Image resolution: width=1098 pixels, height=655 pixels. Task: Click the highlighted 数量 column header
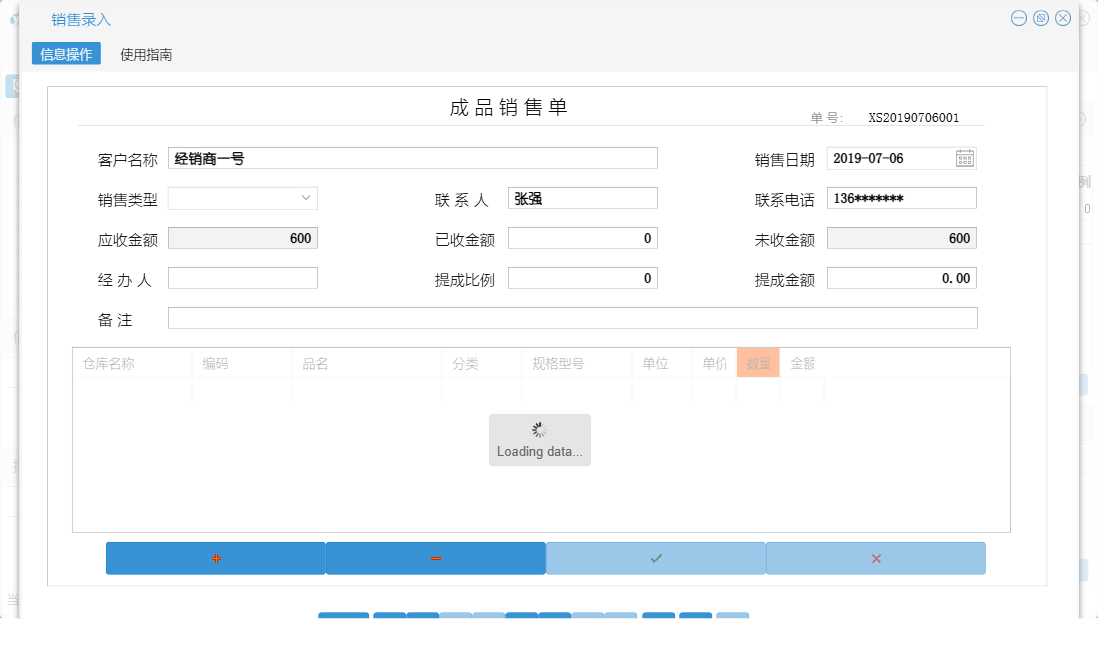[757, 362]
